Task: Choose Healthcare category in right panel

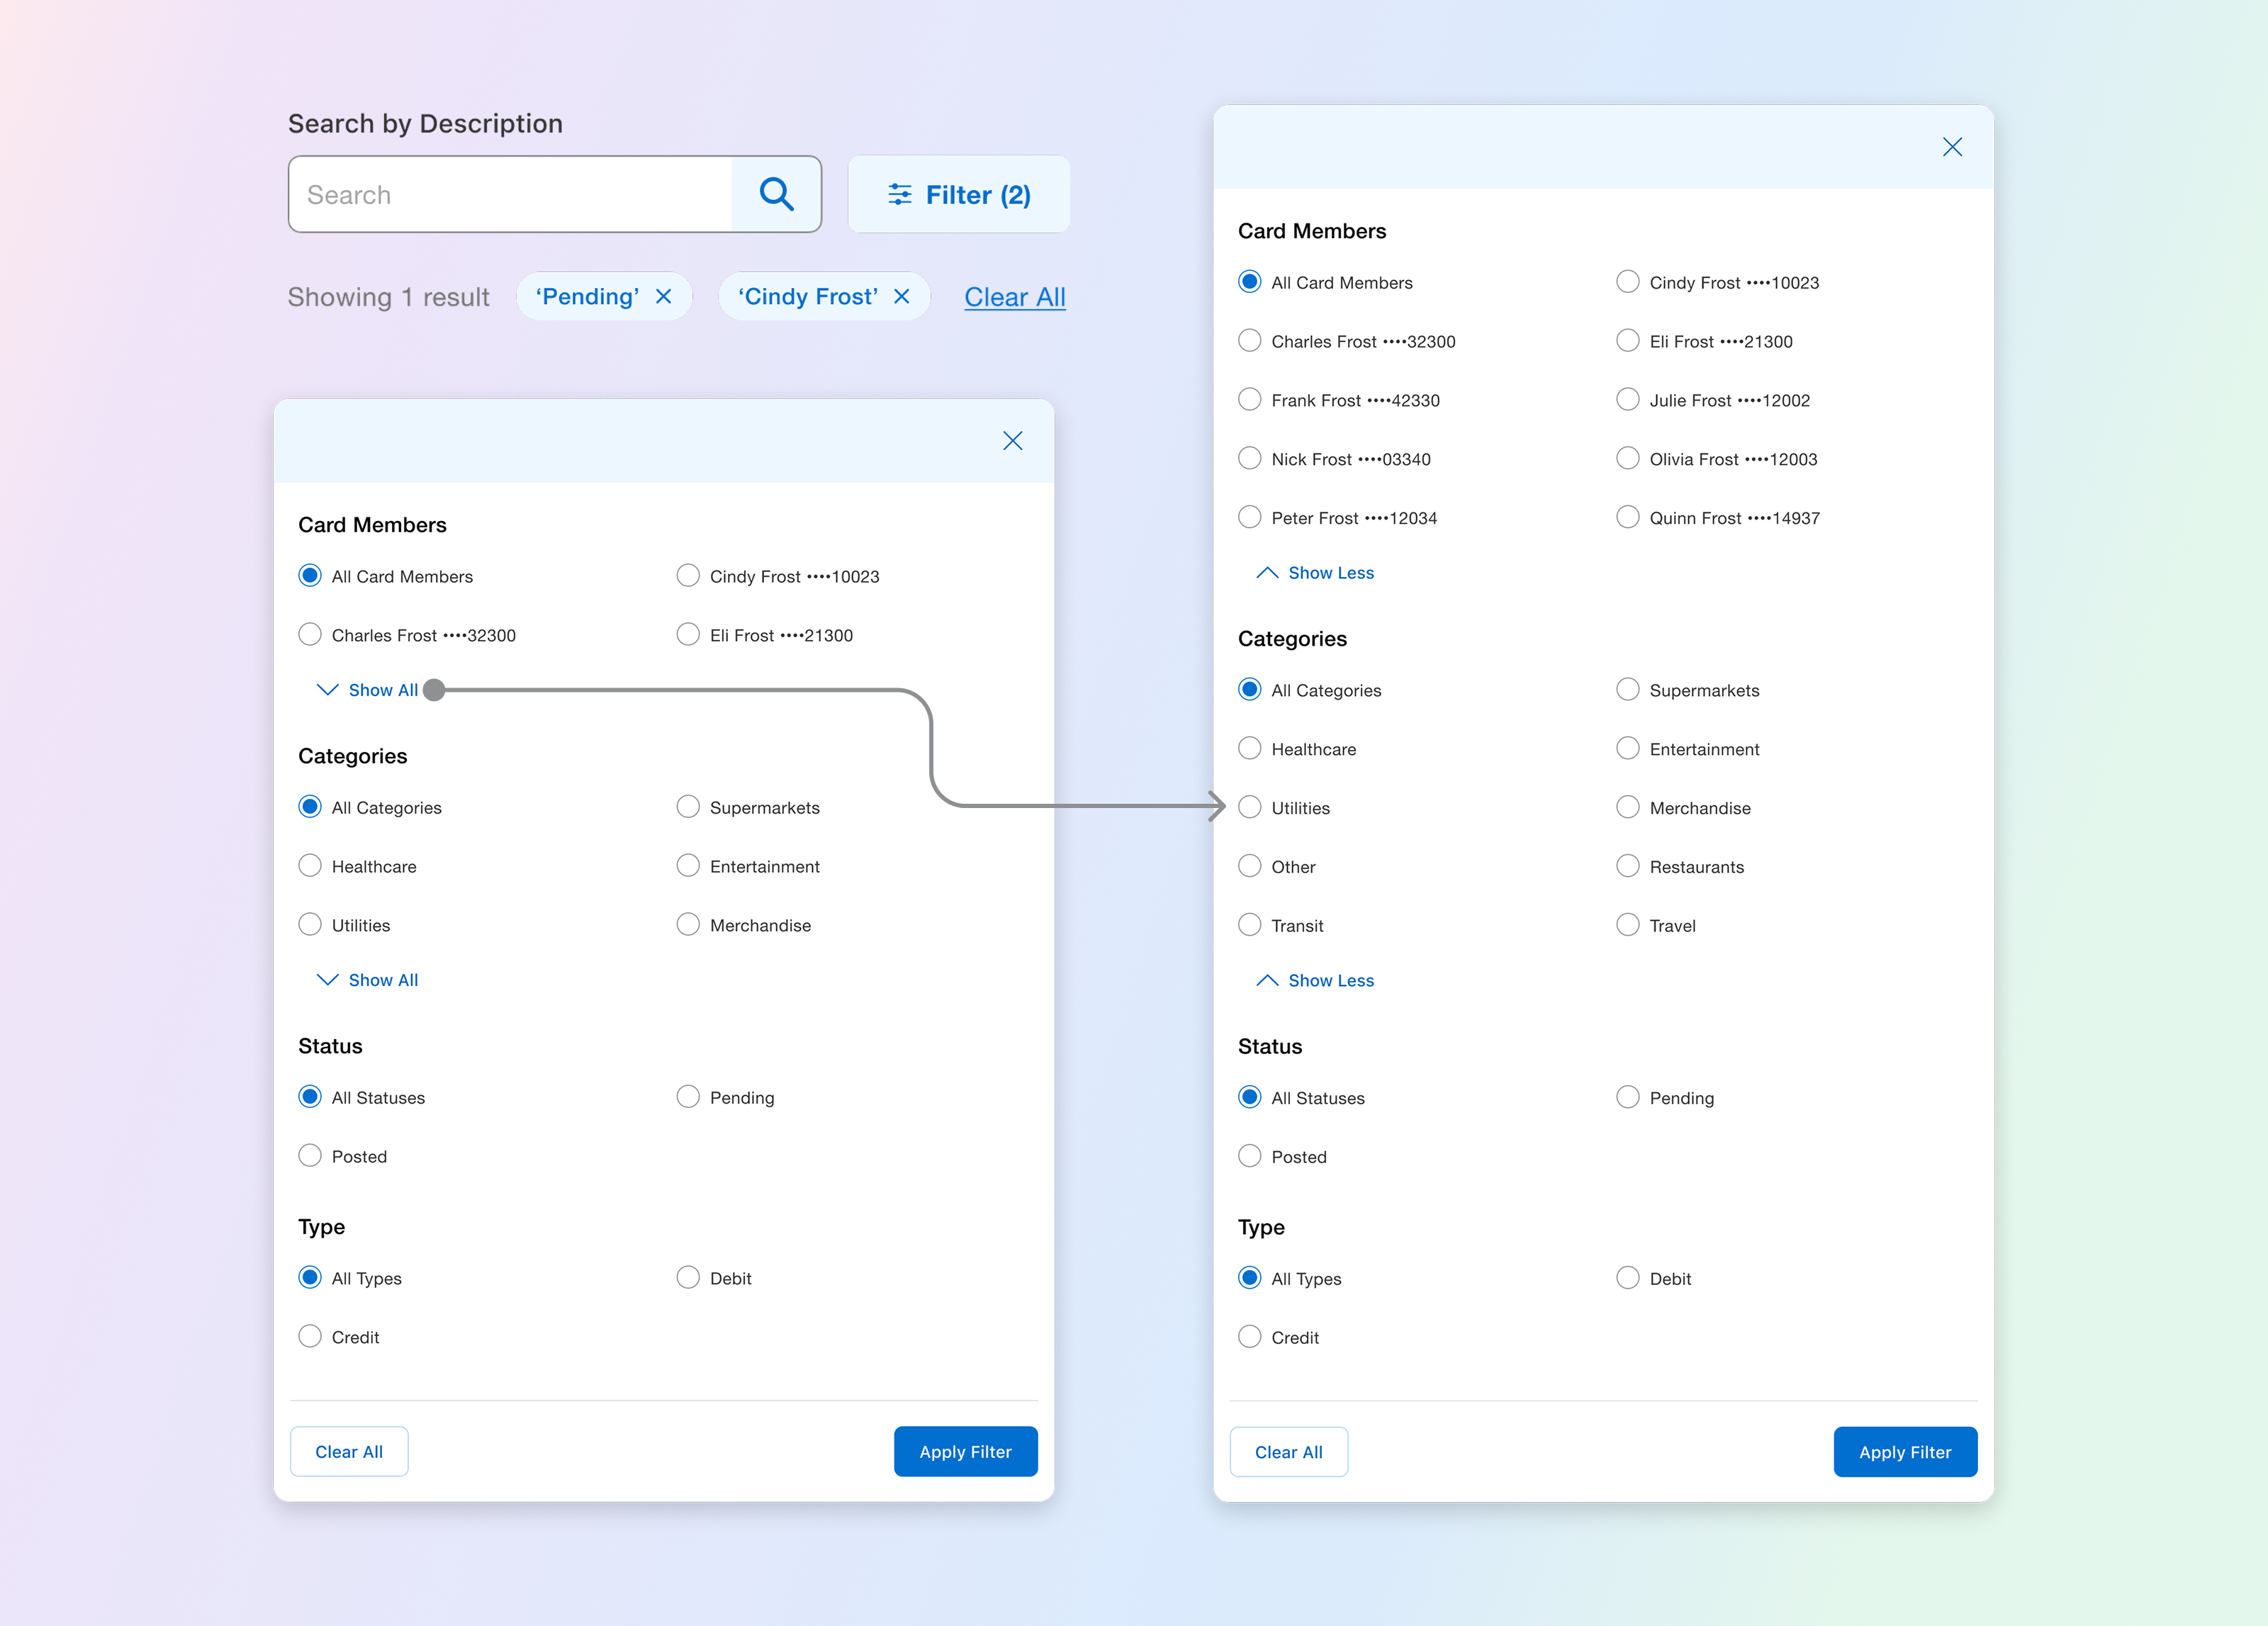Action: [x=1250, y=749]
